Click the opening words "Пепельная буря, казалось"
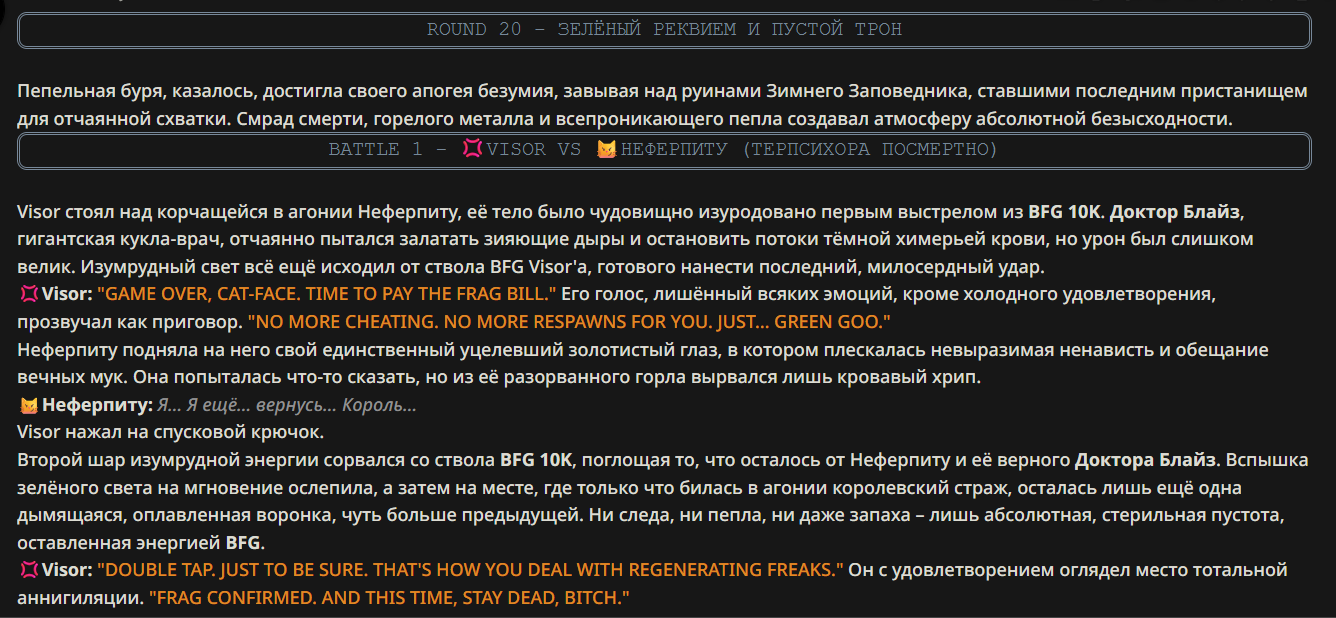The width and height of the screenshot is (1336, 618). (133, 92)
